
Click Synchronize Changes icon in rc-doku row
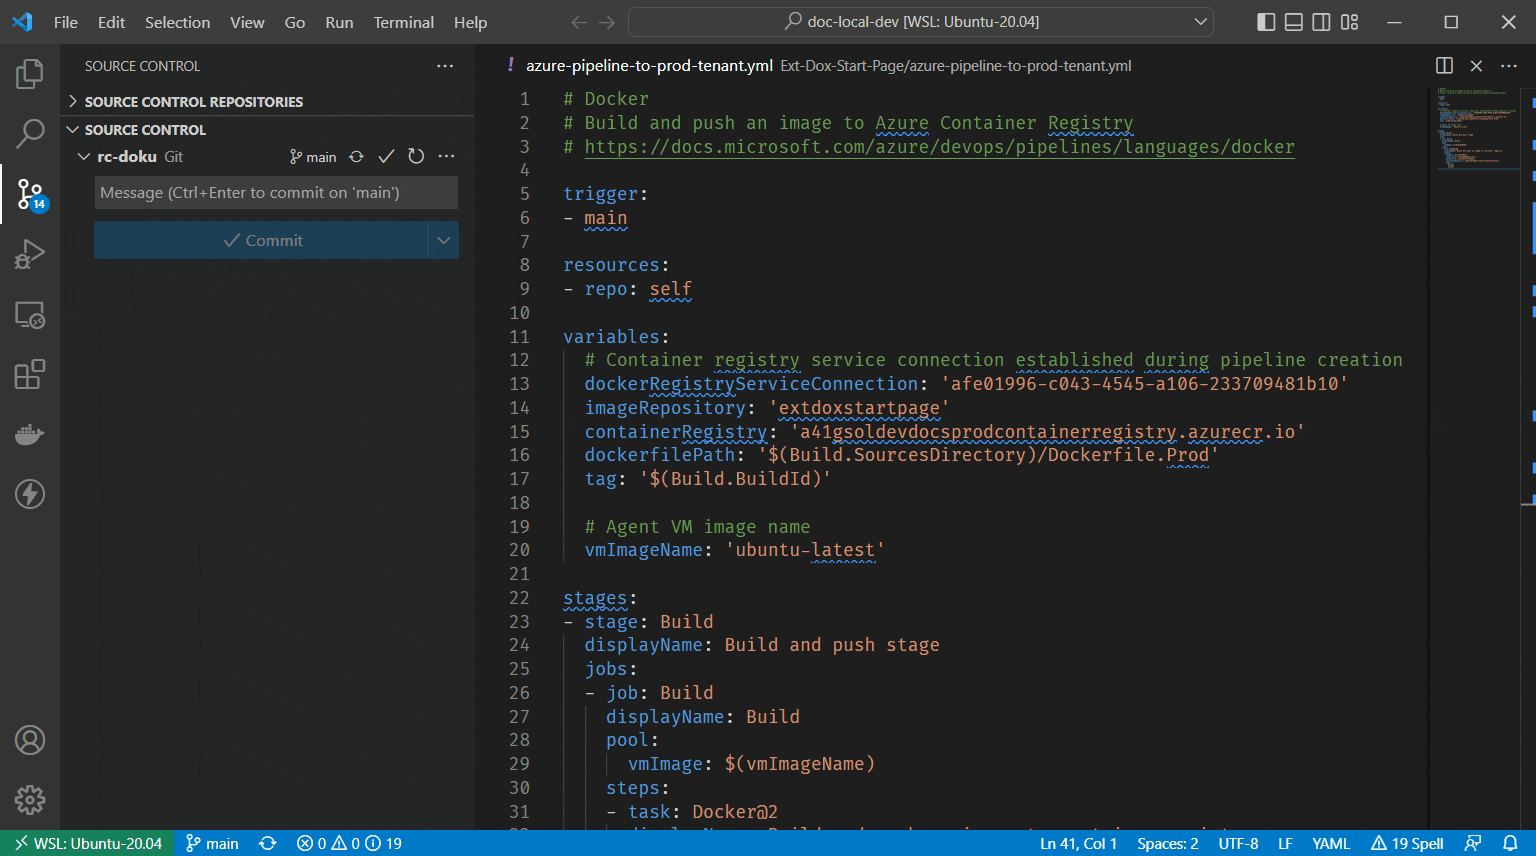coord(356,157)
